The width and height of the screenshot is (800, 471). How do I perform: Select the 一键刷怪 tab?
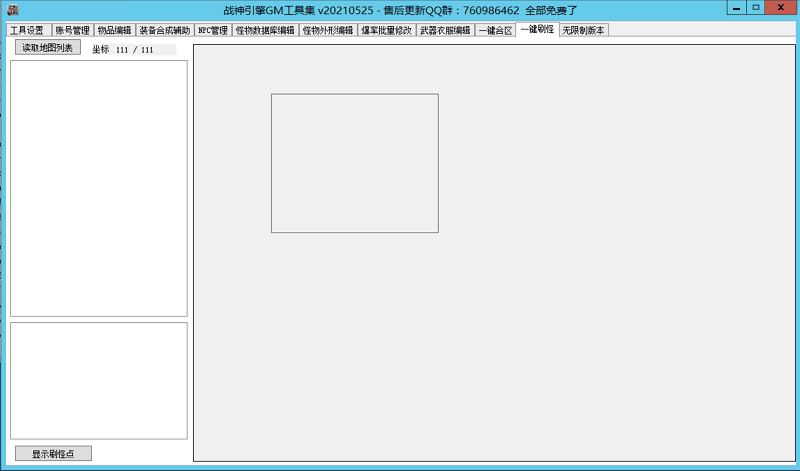click(x=537, y=29)
